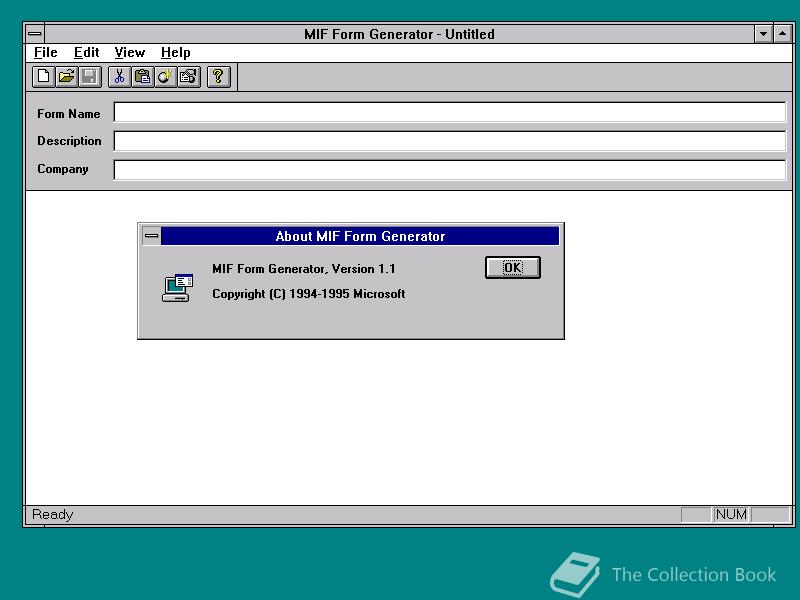Image resolution: width=800 pixels, height=600 pixels.
Task: Click 'MIF Form Generator, Version 1.1' text
Action: pyautogui.click(x=304, y=269)
